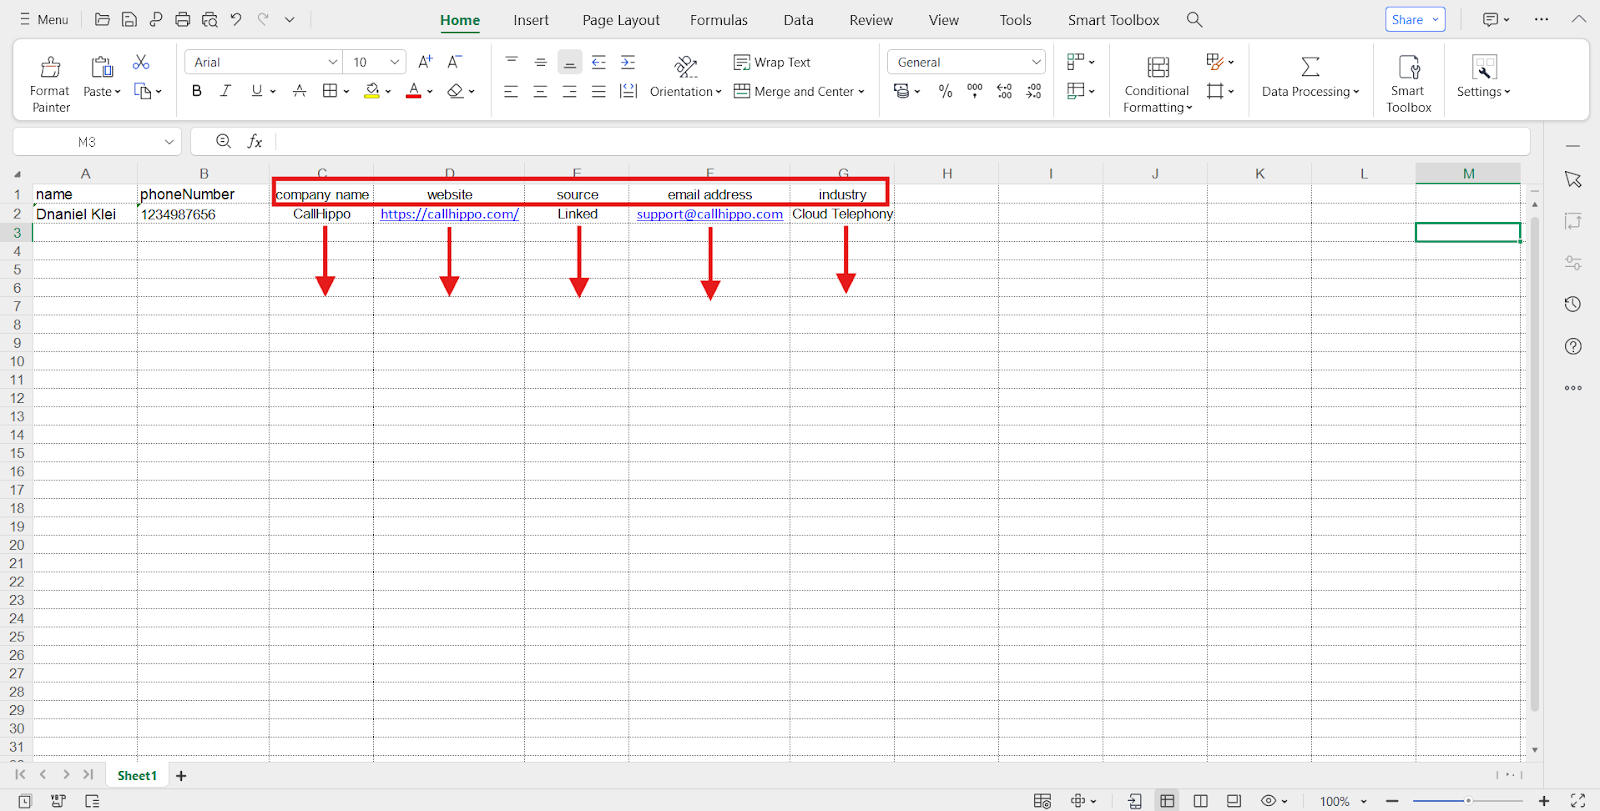Apply the comma style 000 icon
Image resolution: width=1600 pixels, height=811 pixels.
(x=975, y=91)
